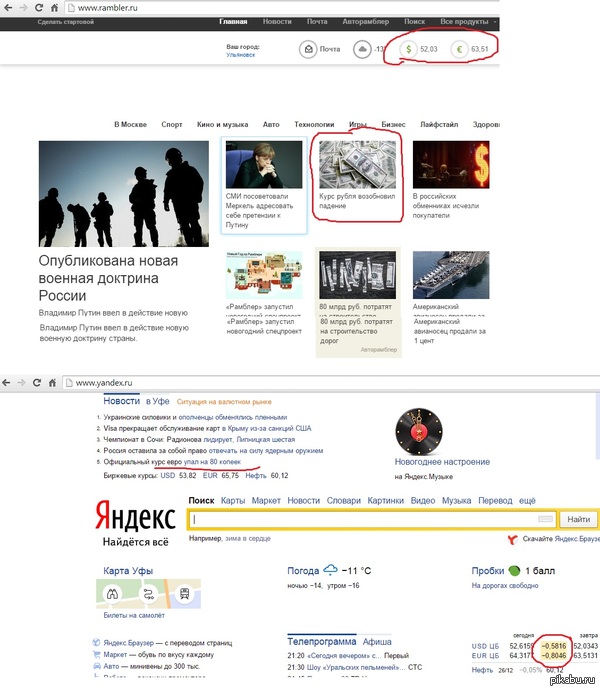Select the "Новости" tab in Rambler's top bar
This screenshot has width=600, height=691.
tap(277, 20)
